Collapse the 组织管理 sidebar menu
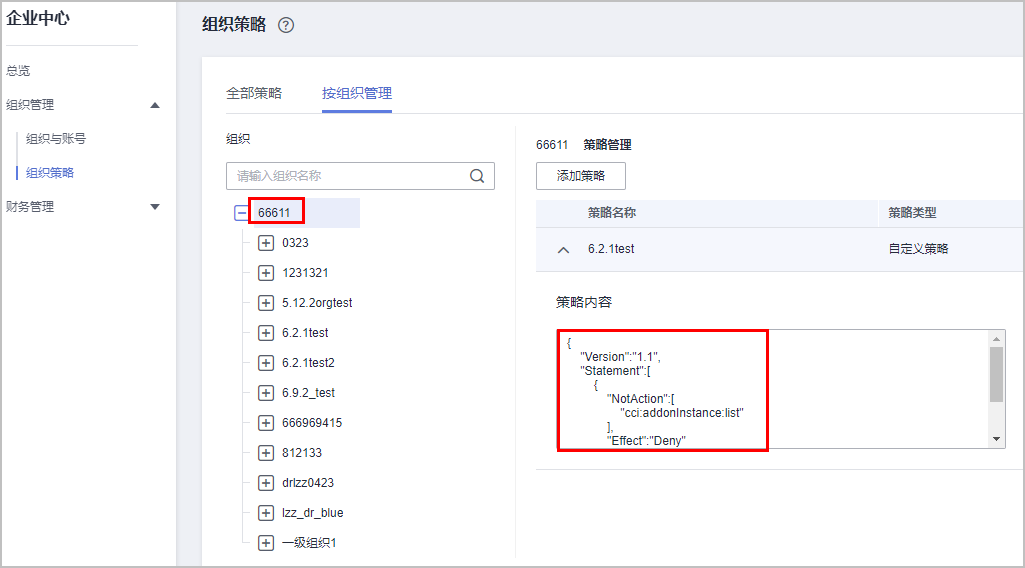The image size is (1025, 568). click(155, 105)
